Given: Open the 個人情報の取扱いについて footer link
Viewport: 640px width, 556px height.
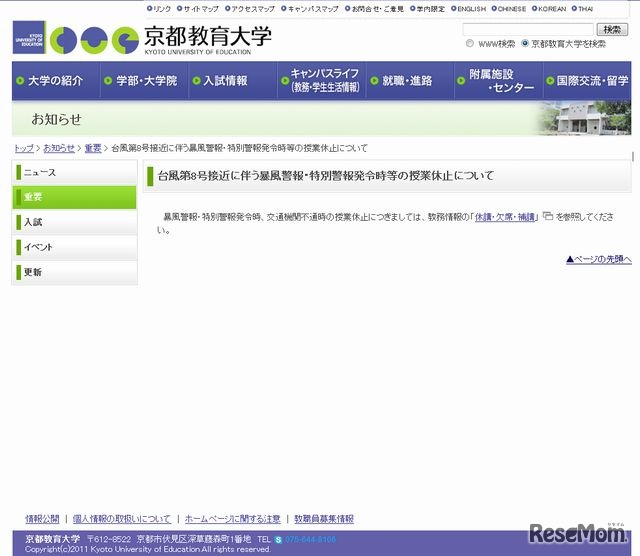Looking at the screenshot, I should (122, 519).
